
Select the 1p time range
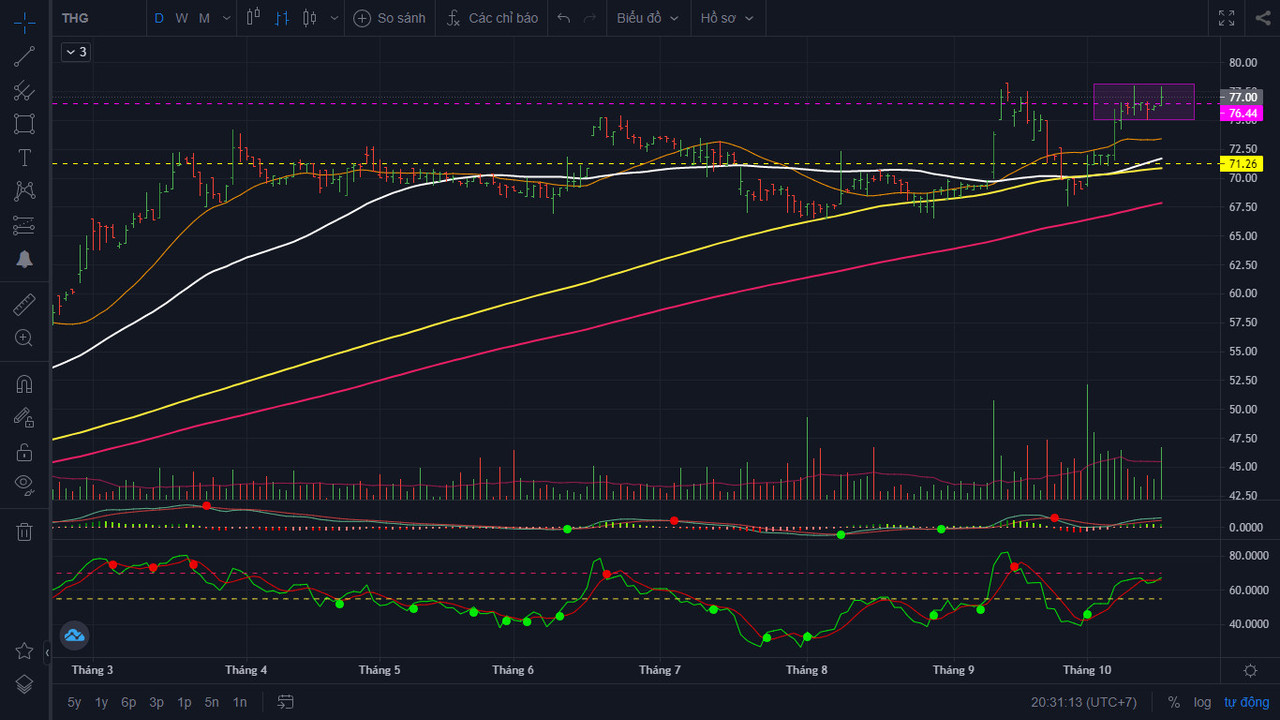click(x=184, y=702)
